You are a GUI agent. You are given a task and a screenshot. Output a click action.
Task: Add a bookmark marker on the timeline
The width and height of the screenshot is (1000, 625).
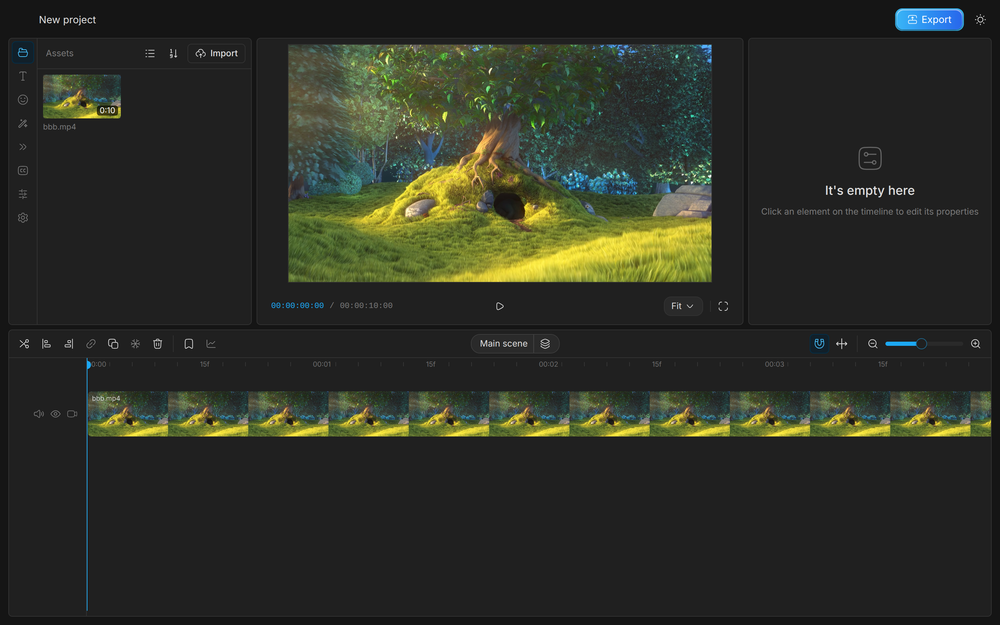pos(189,344)
